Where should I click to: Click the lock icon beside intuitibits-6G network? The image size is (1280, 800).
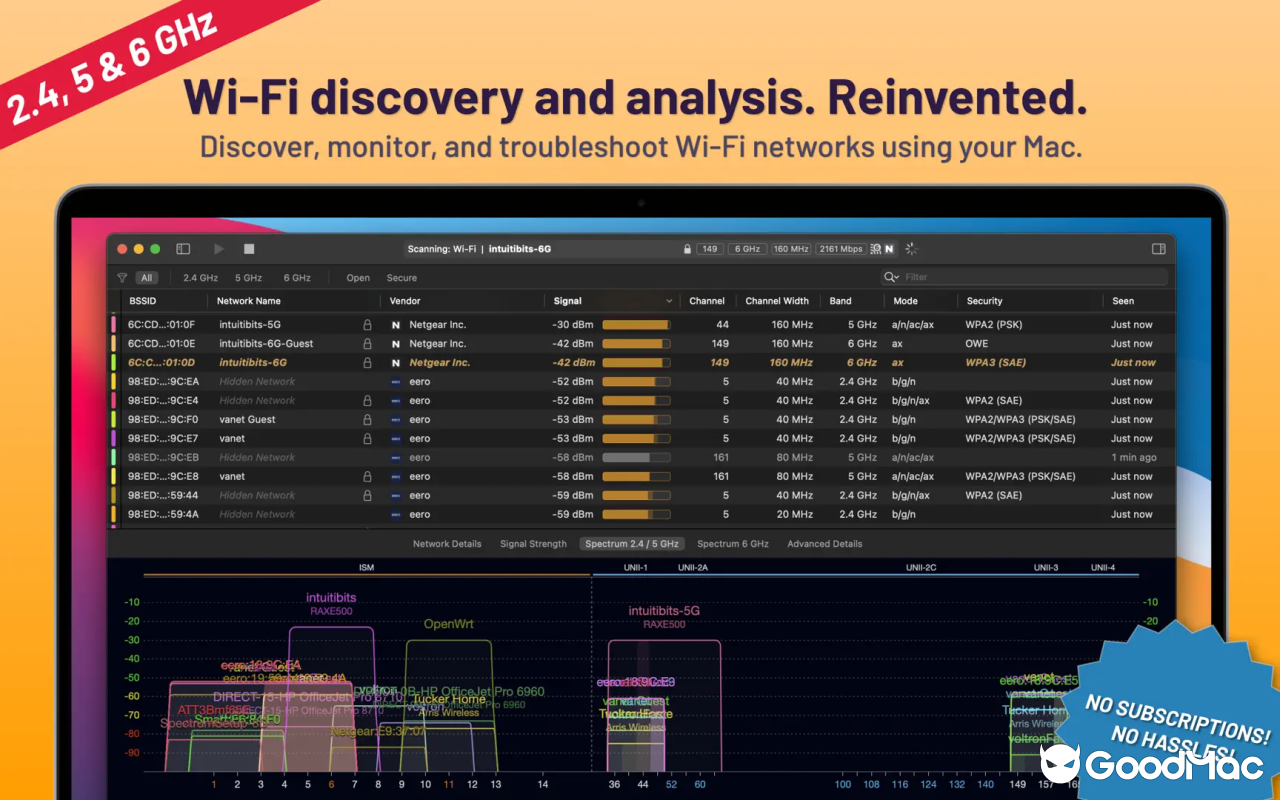[x=367, y=362]
